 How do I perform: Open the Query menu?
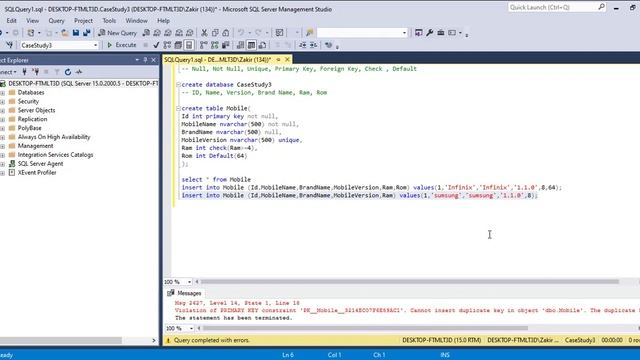pyautogui.click(x=56, y=20)
